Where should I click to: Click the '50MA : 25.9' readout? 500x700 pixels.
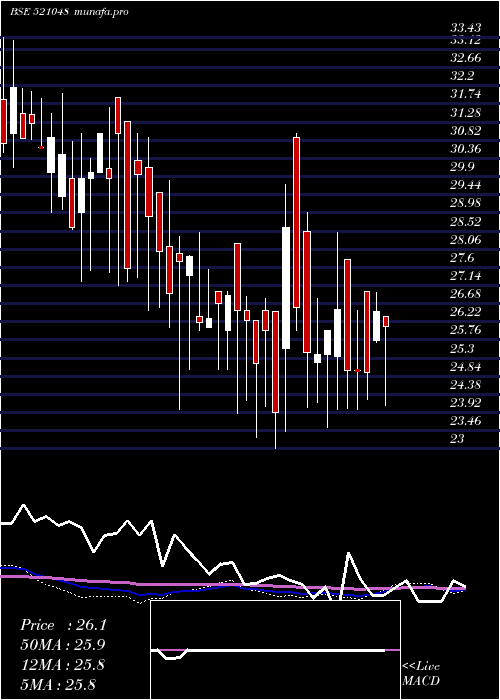(x=63, y=645)
